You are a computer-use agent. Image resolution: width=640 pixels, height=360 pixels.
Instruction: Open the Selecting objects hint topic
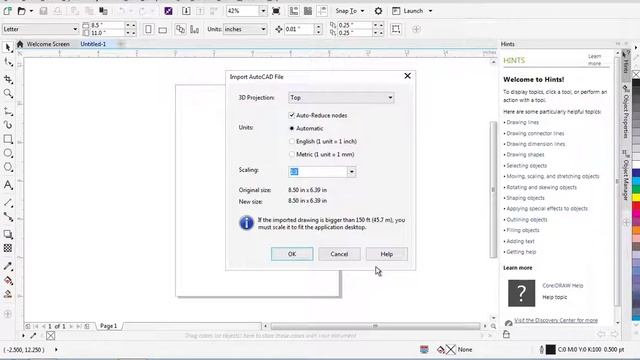tap(527, 166)
